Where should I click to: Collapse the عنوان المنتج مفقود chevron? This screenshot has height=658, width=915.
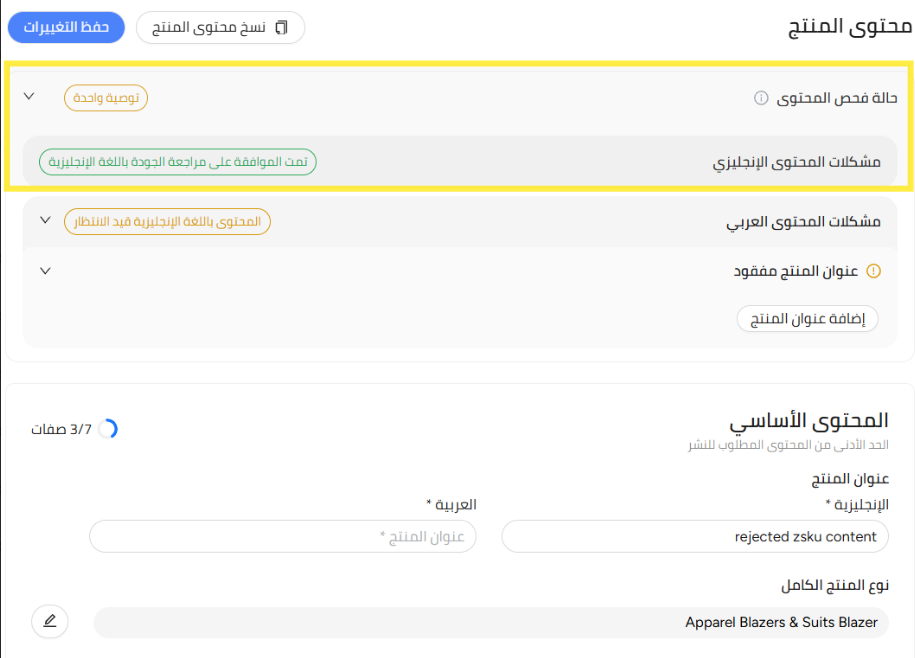pos(45,271)
